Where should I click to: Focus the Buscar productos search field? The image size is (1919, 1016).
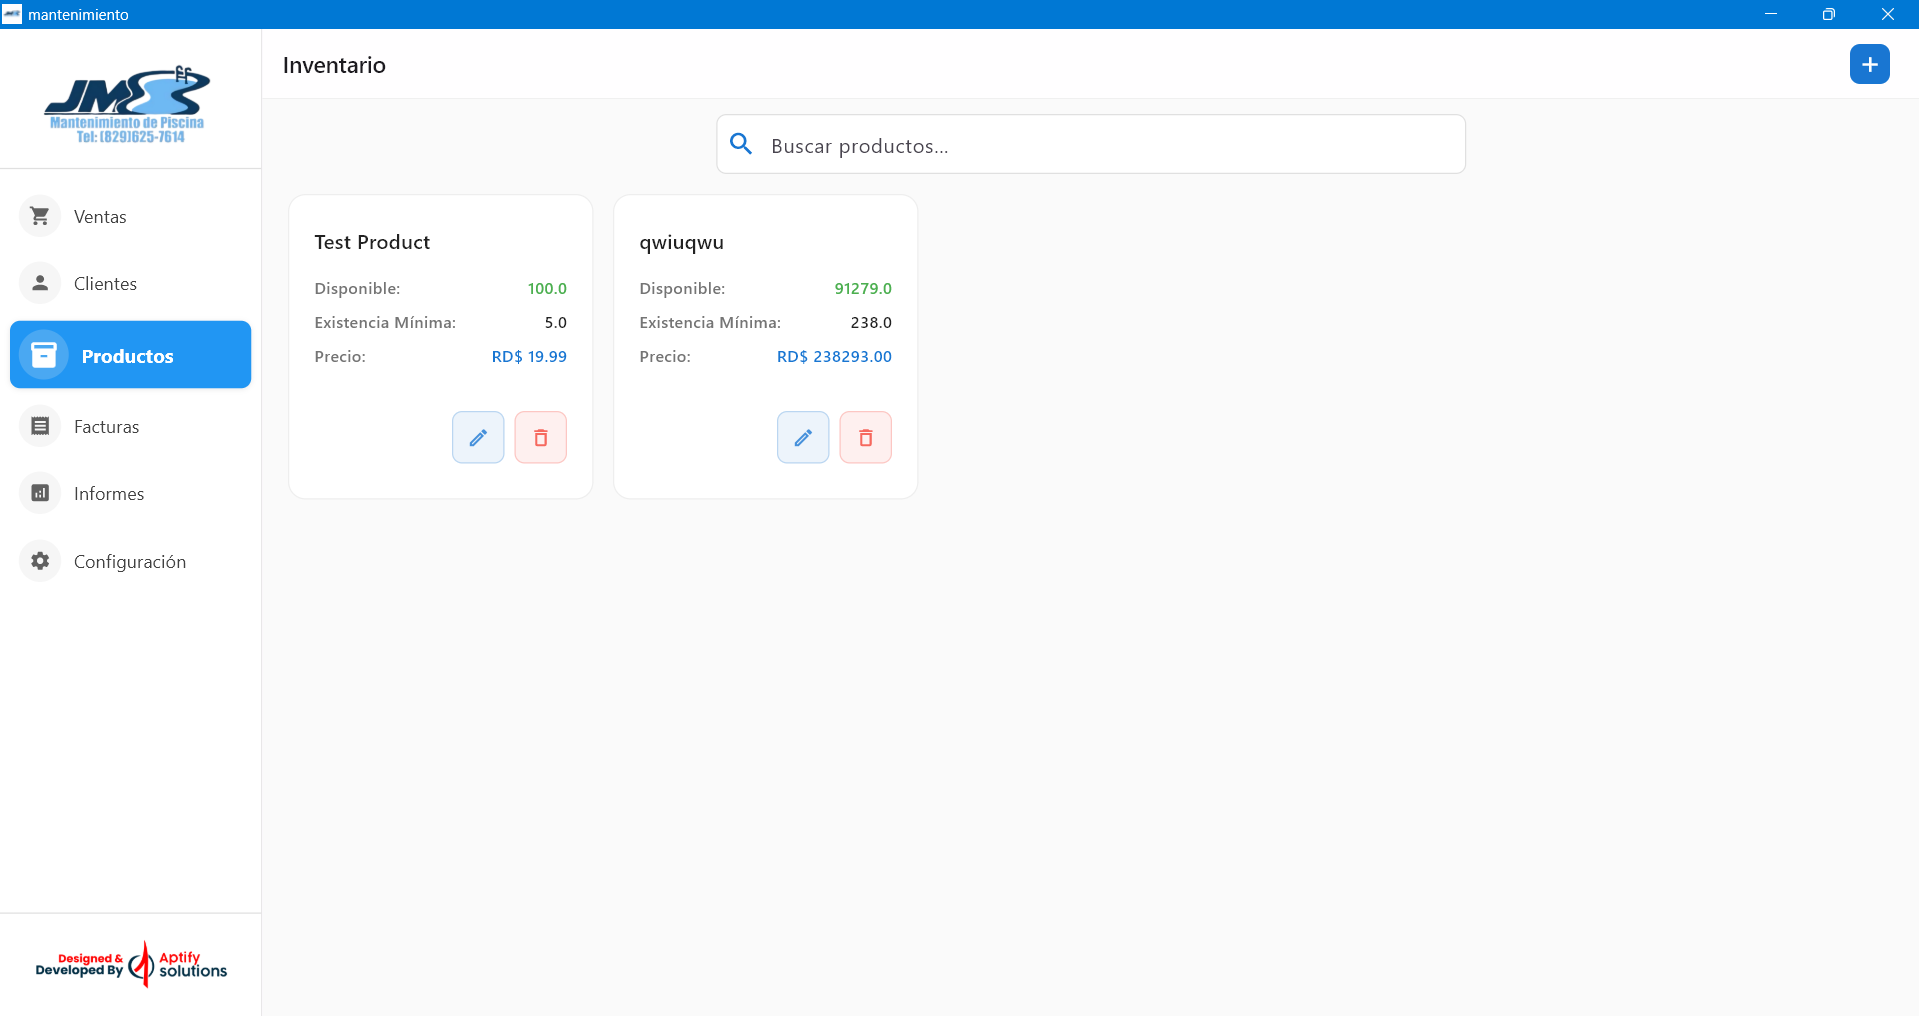pos(1091,144)
